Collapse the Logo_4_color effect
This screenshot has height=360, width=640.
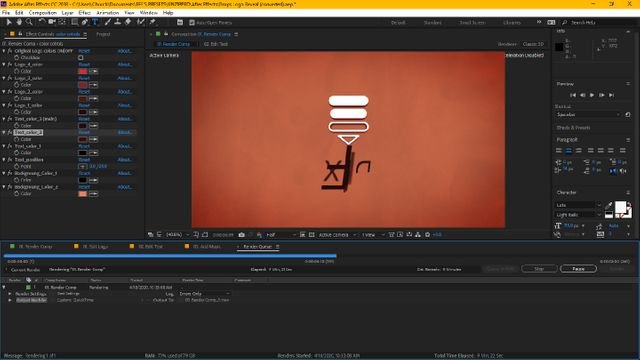click(4, 64)
